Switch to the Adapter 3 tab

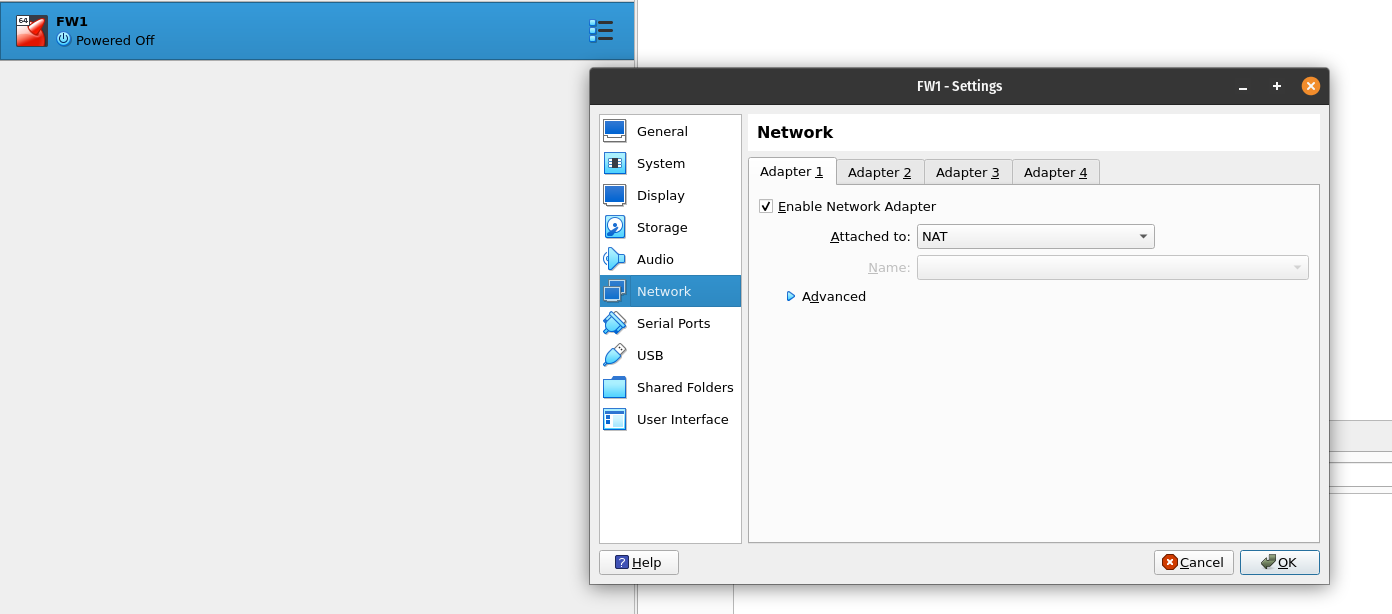click(x=968, y=172)
